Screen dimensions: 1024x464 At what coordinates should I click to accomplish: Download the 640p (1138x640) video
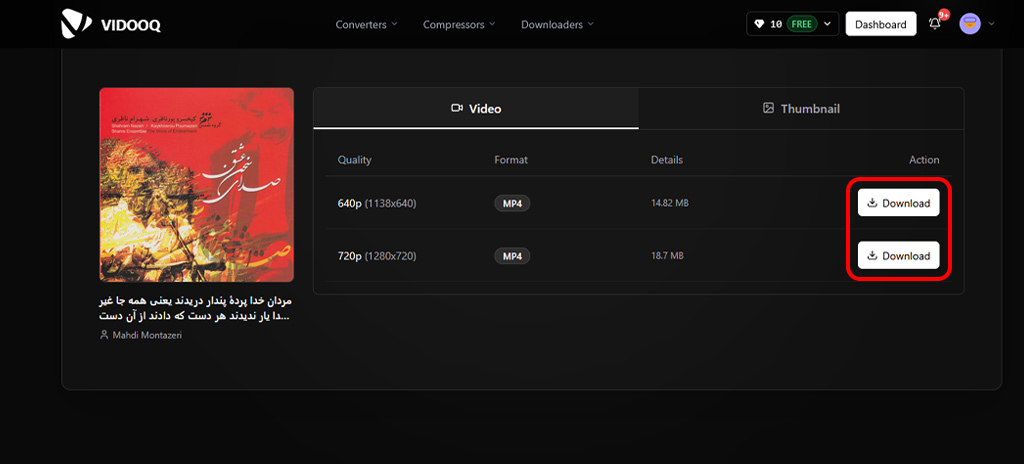click(898, 203)
